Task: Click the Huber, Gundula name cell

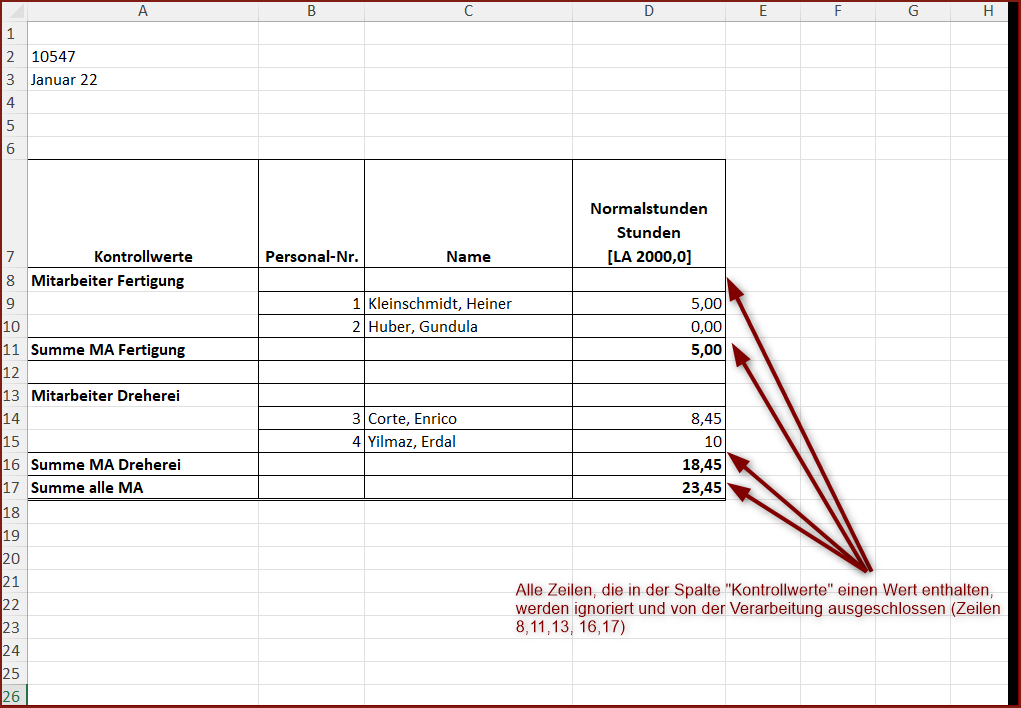Action: click(x=468, y=326)
